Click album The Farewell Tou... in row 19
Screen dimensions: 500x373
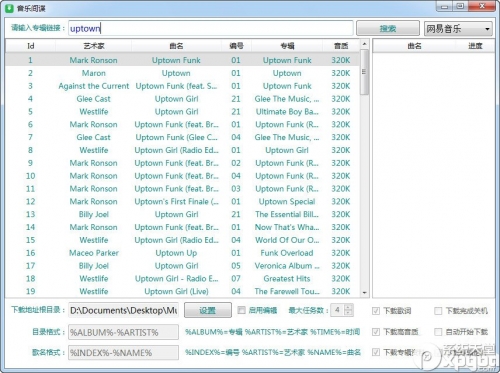(287, 291)
